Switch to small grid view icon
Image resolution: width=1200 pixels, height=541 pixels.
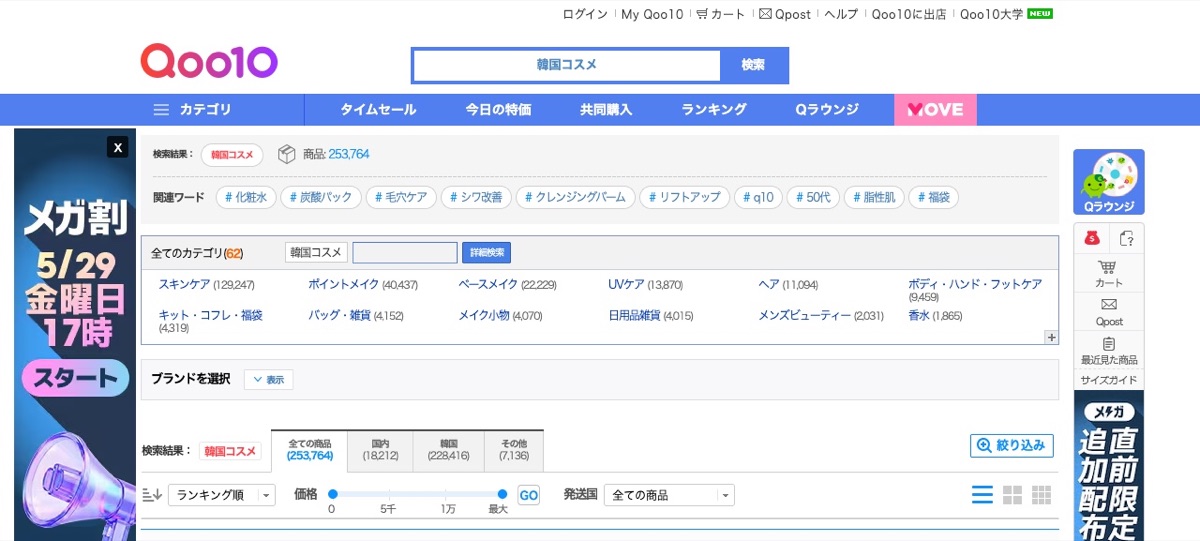(1042, 495)
